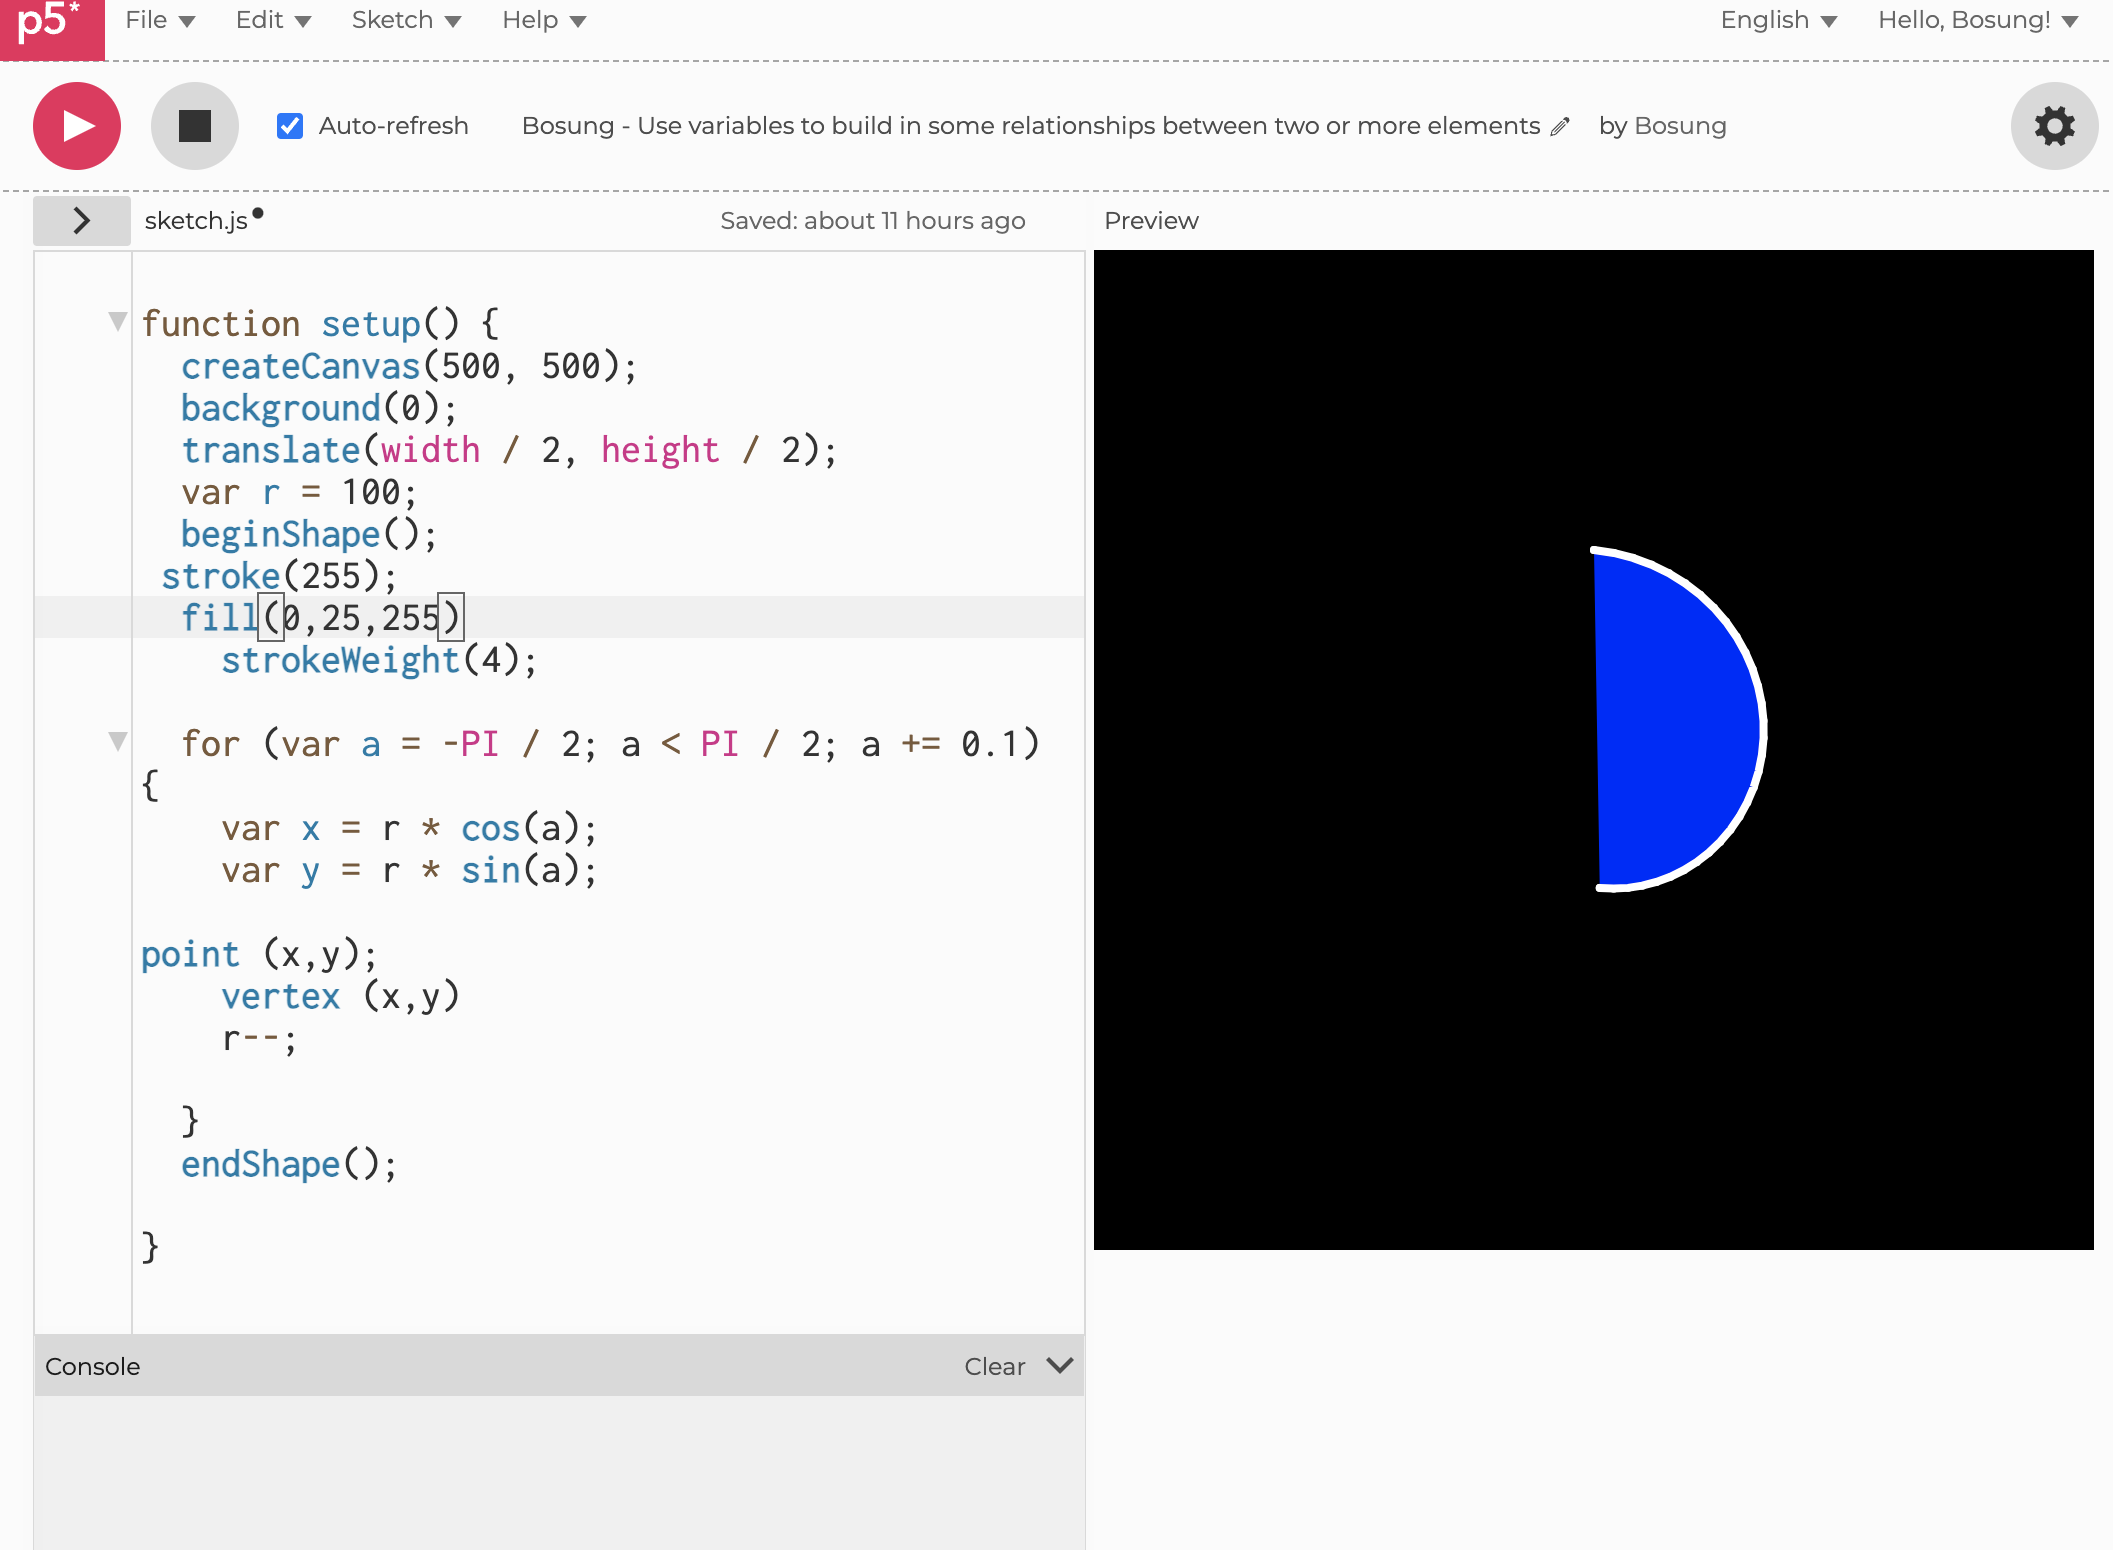Click the red play sketch button
The width and height of the screenshot is (2113, 1550).
[x=77, y=126]
